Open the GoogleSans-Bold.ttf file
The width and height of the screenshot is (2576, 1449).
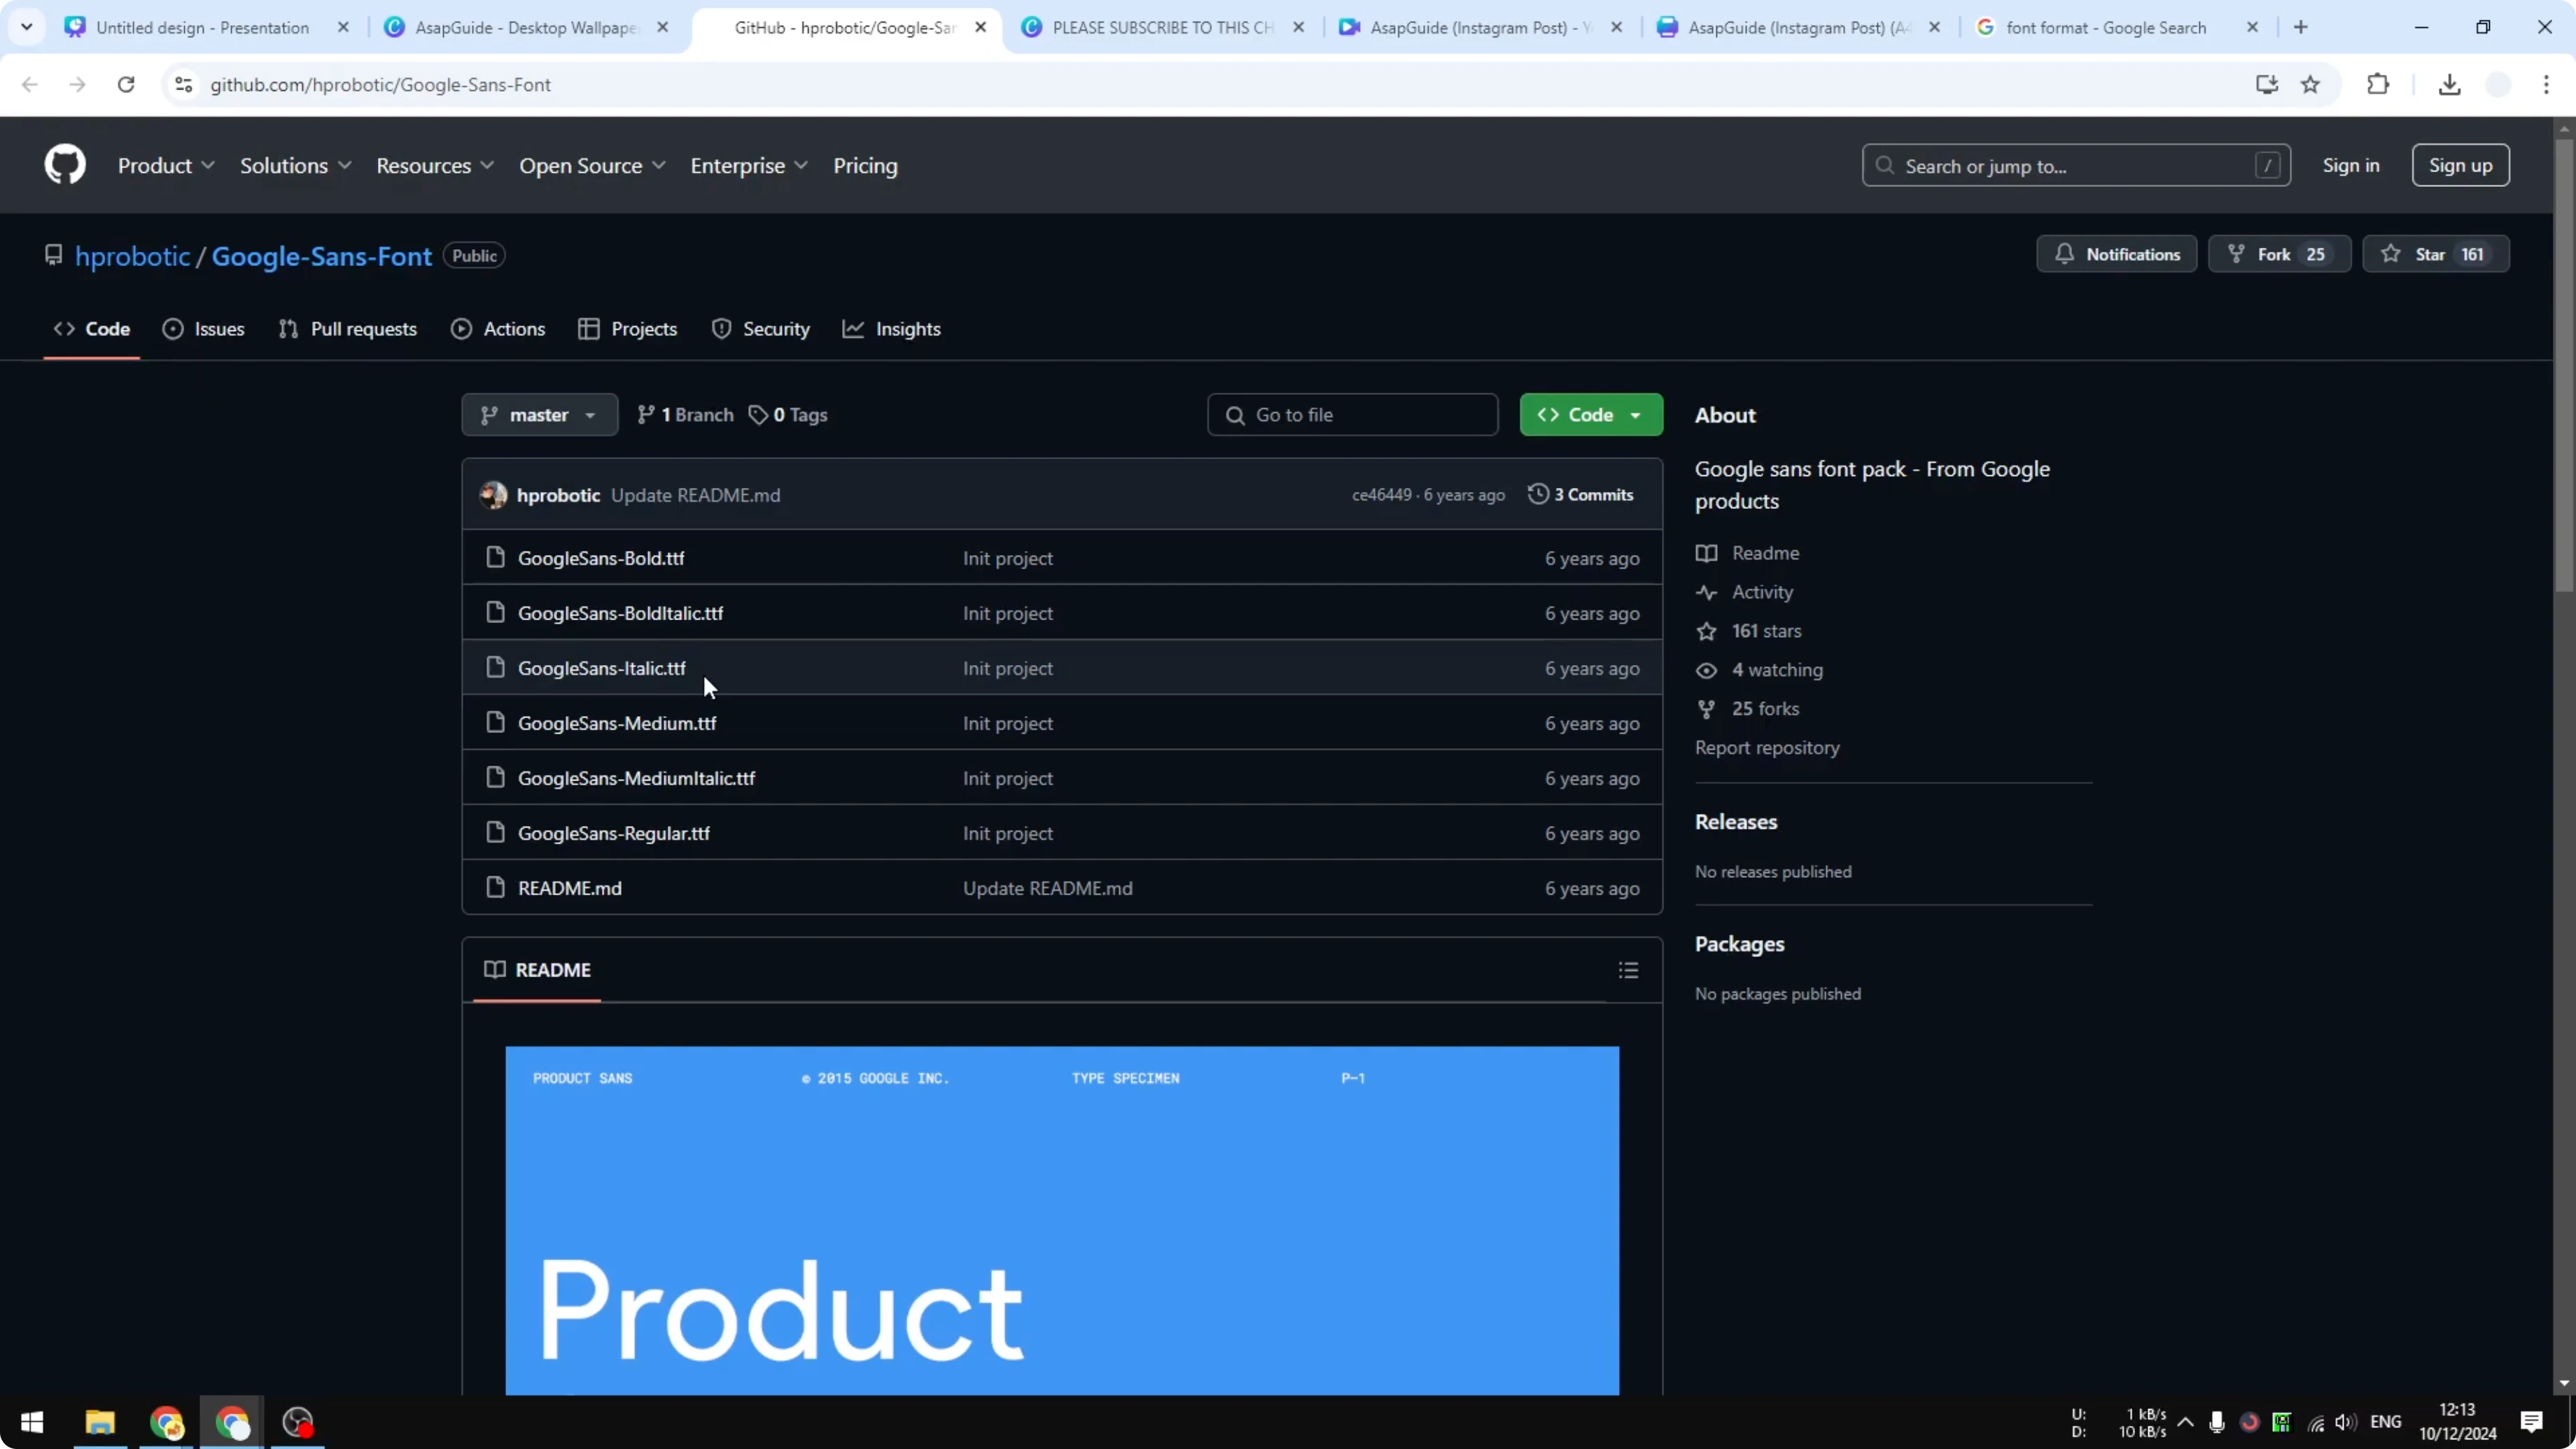601,558
